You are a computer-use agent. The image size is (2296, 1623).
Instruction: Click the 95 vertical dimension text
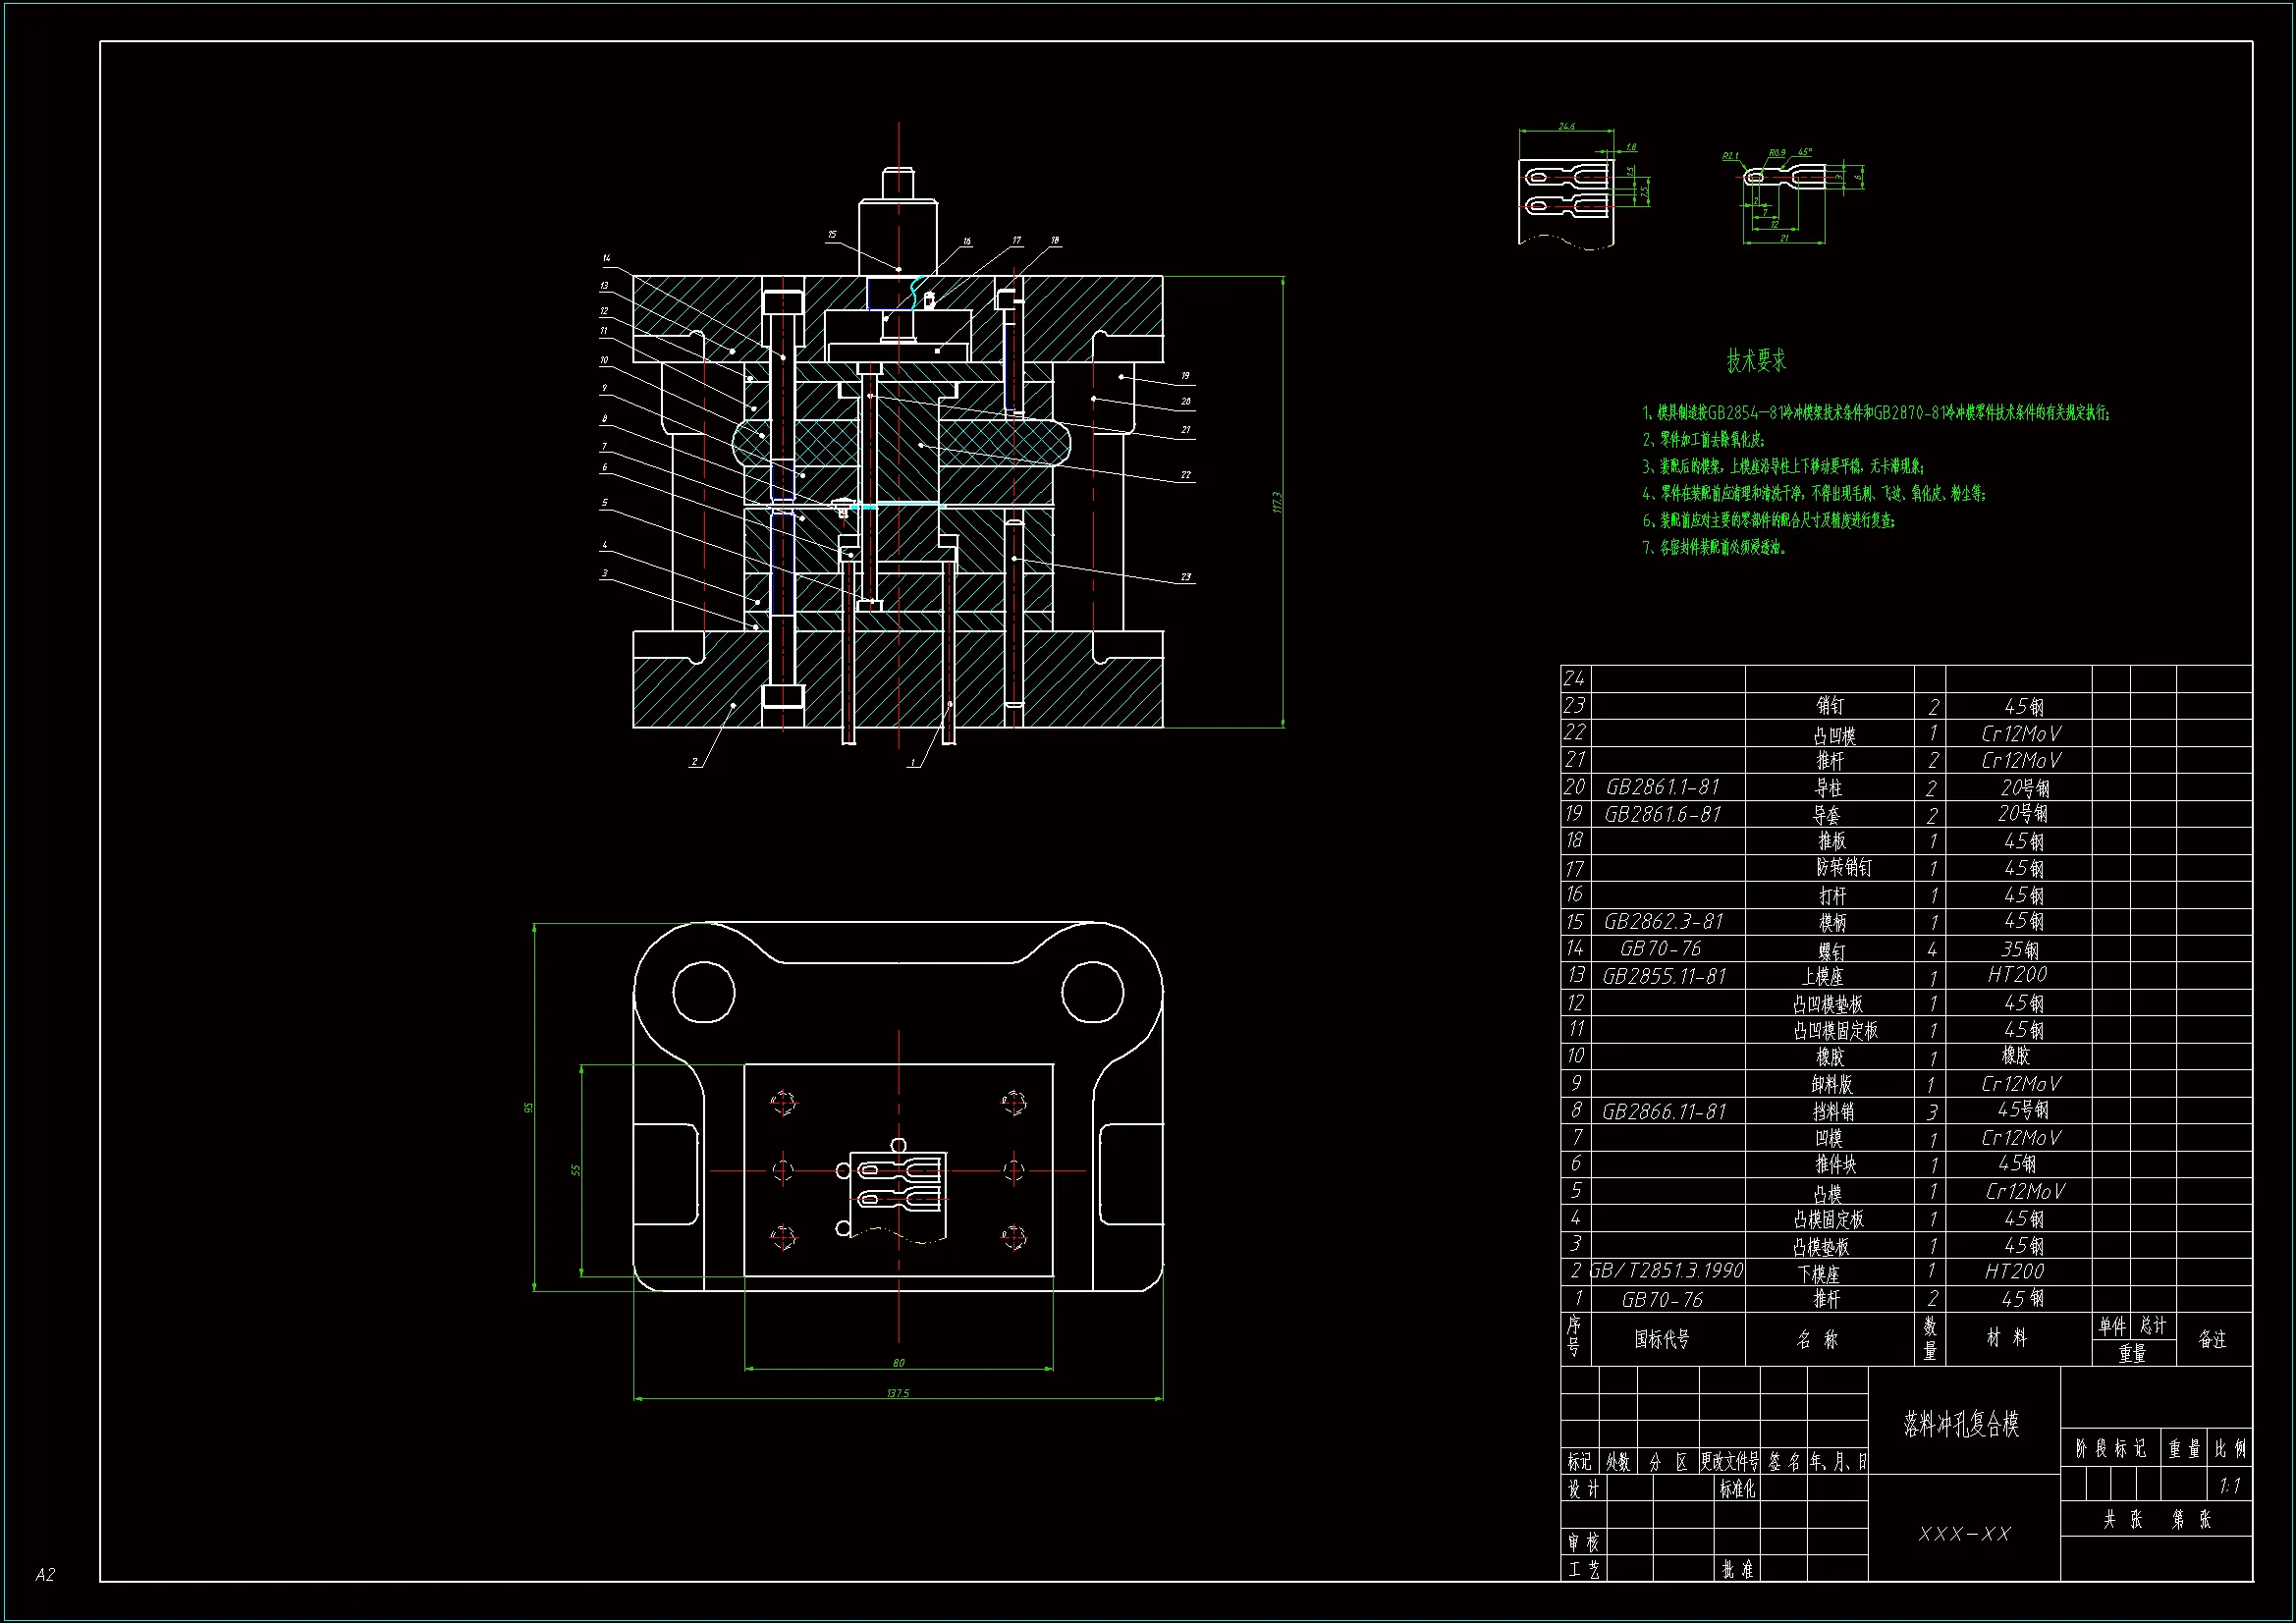(x=529, y=1107)
